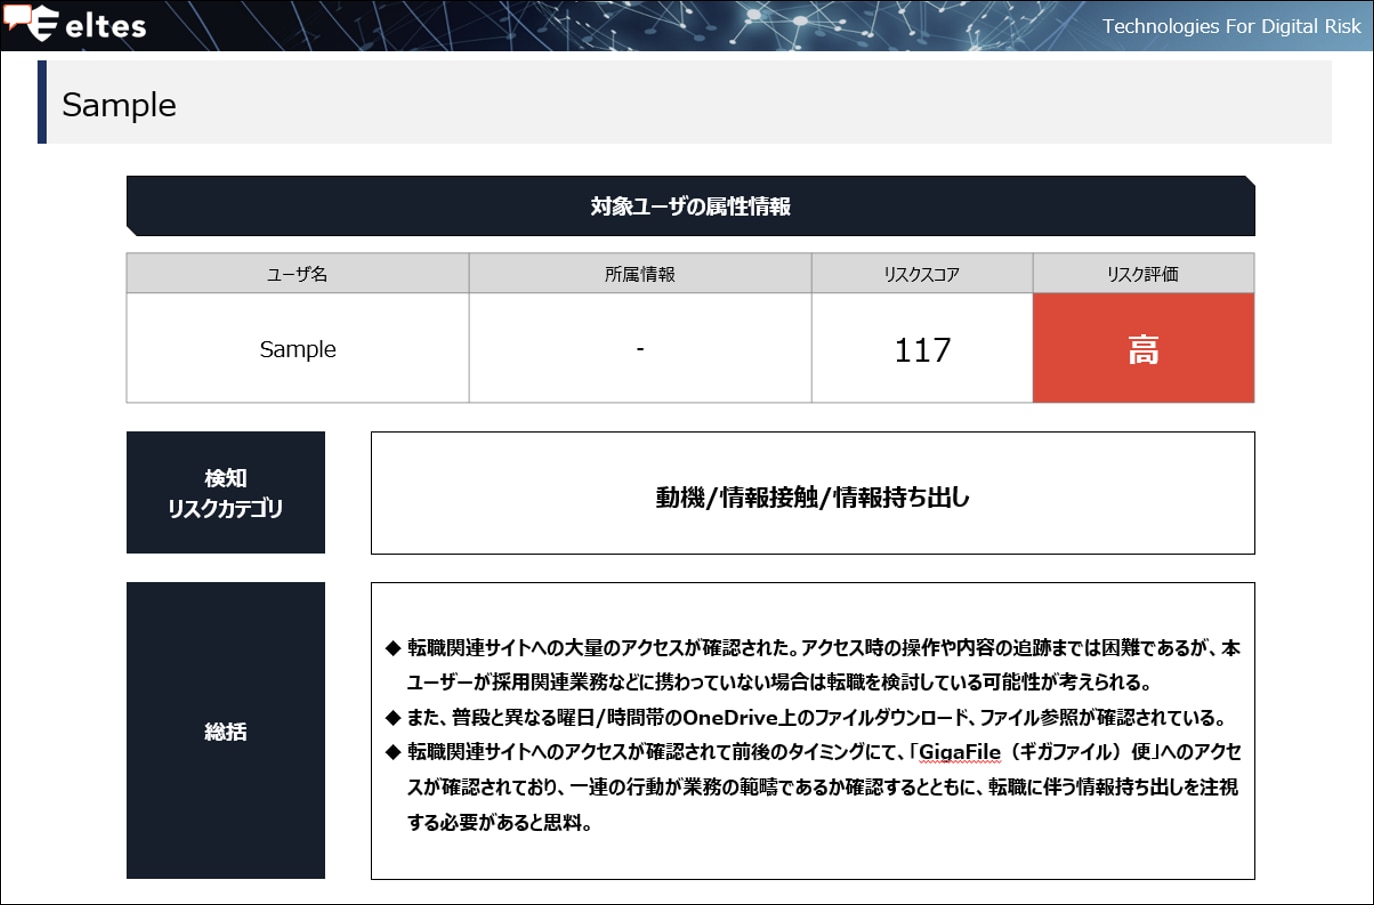Viewport: 1374px width, 905px height.
Task: Select the リスクスコア column header
Action: tap(921, 274)
